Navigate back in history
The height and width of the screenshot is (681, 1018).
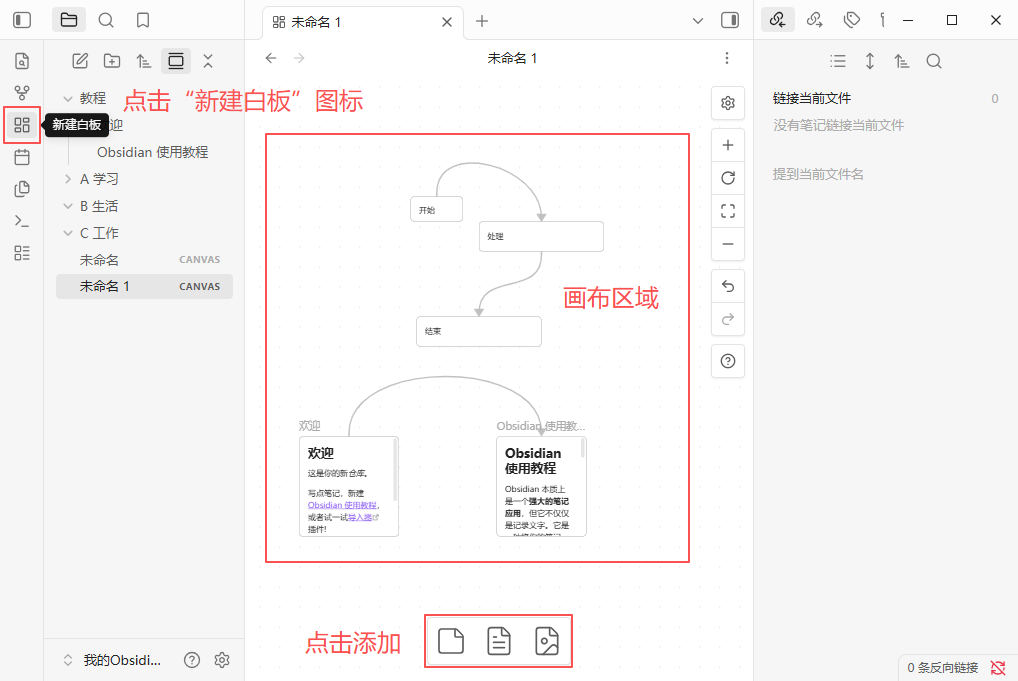271,58
